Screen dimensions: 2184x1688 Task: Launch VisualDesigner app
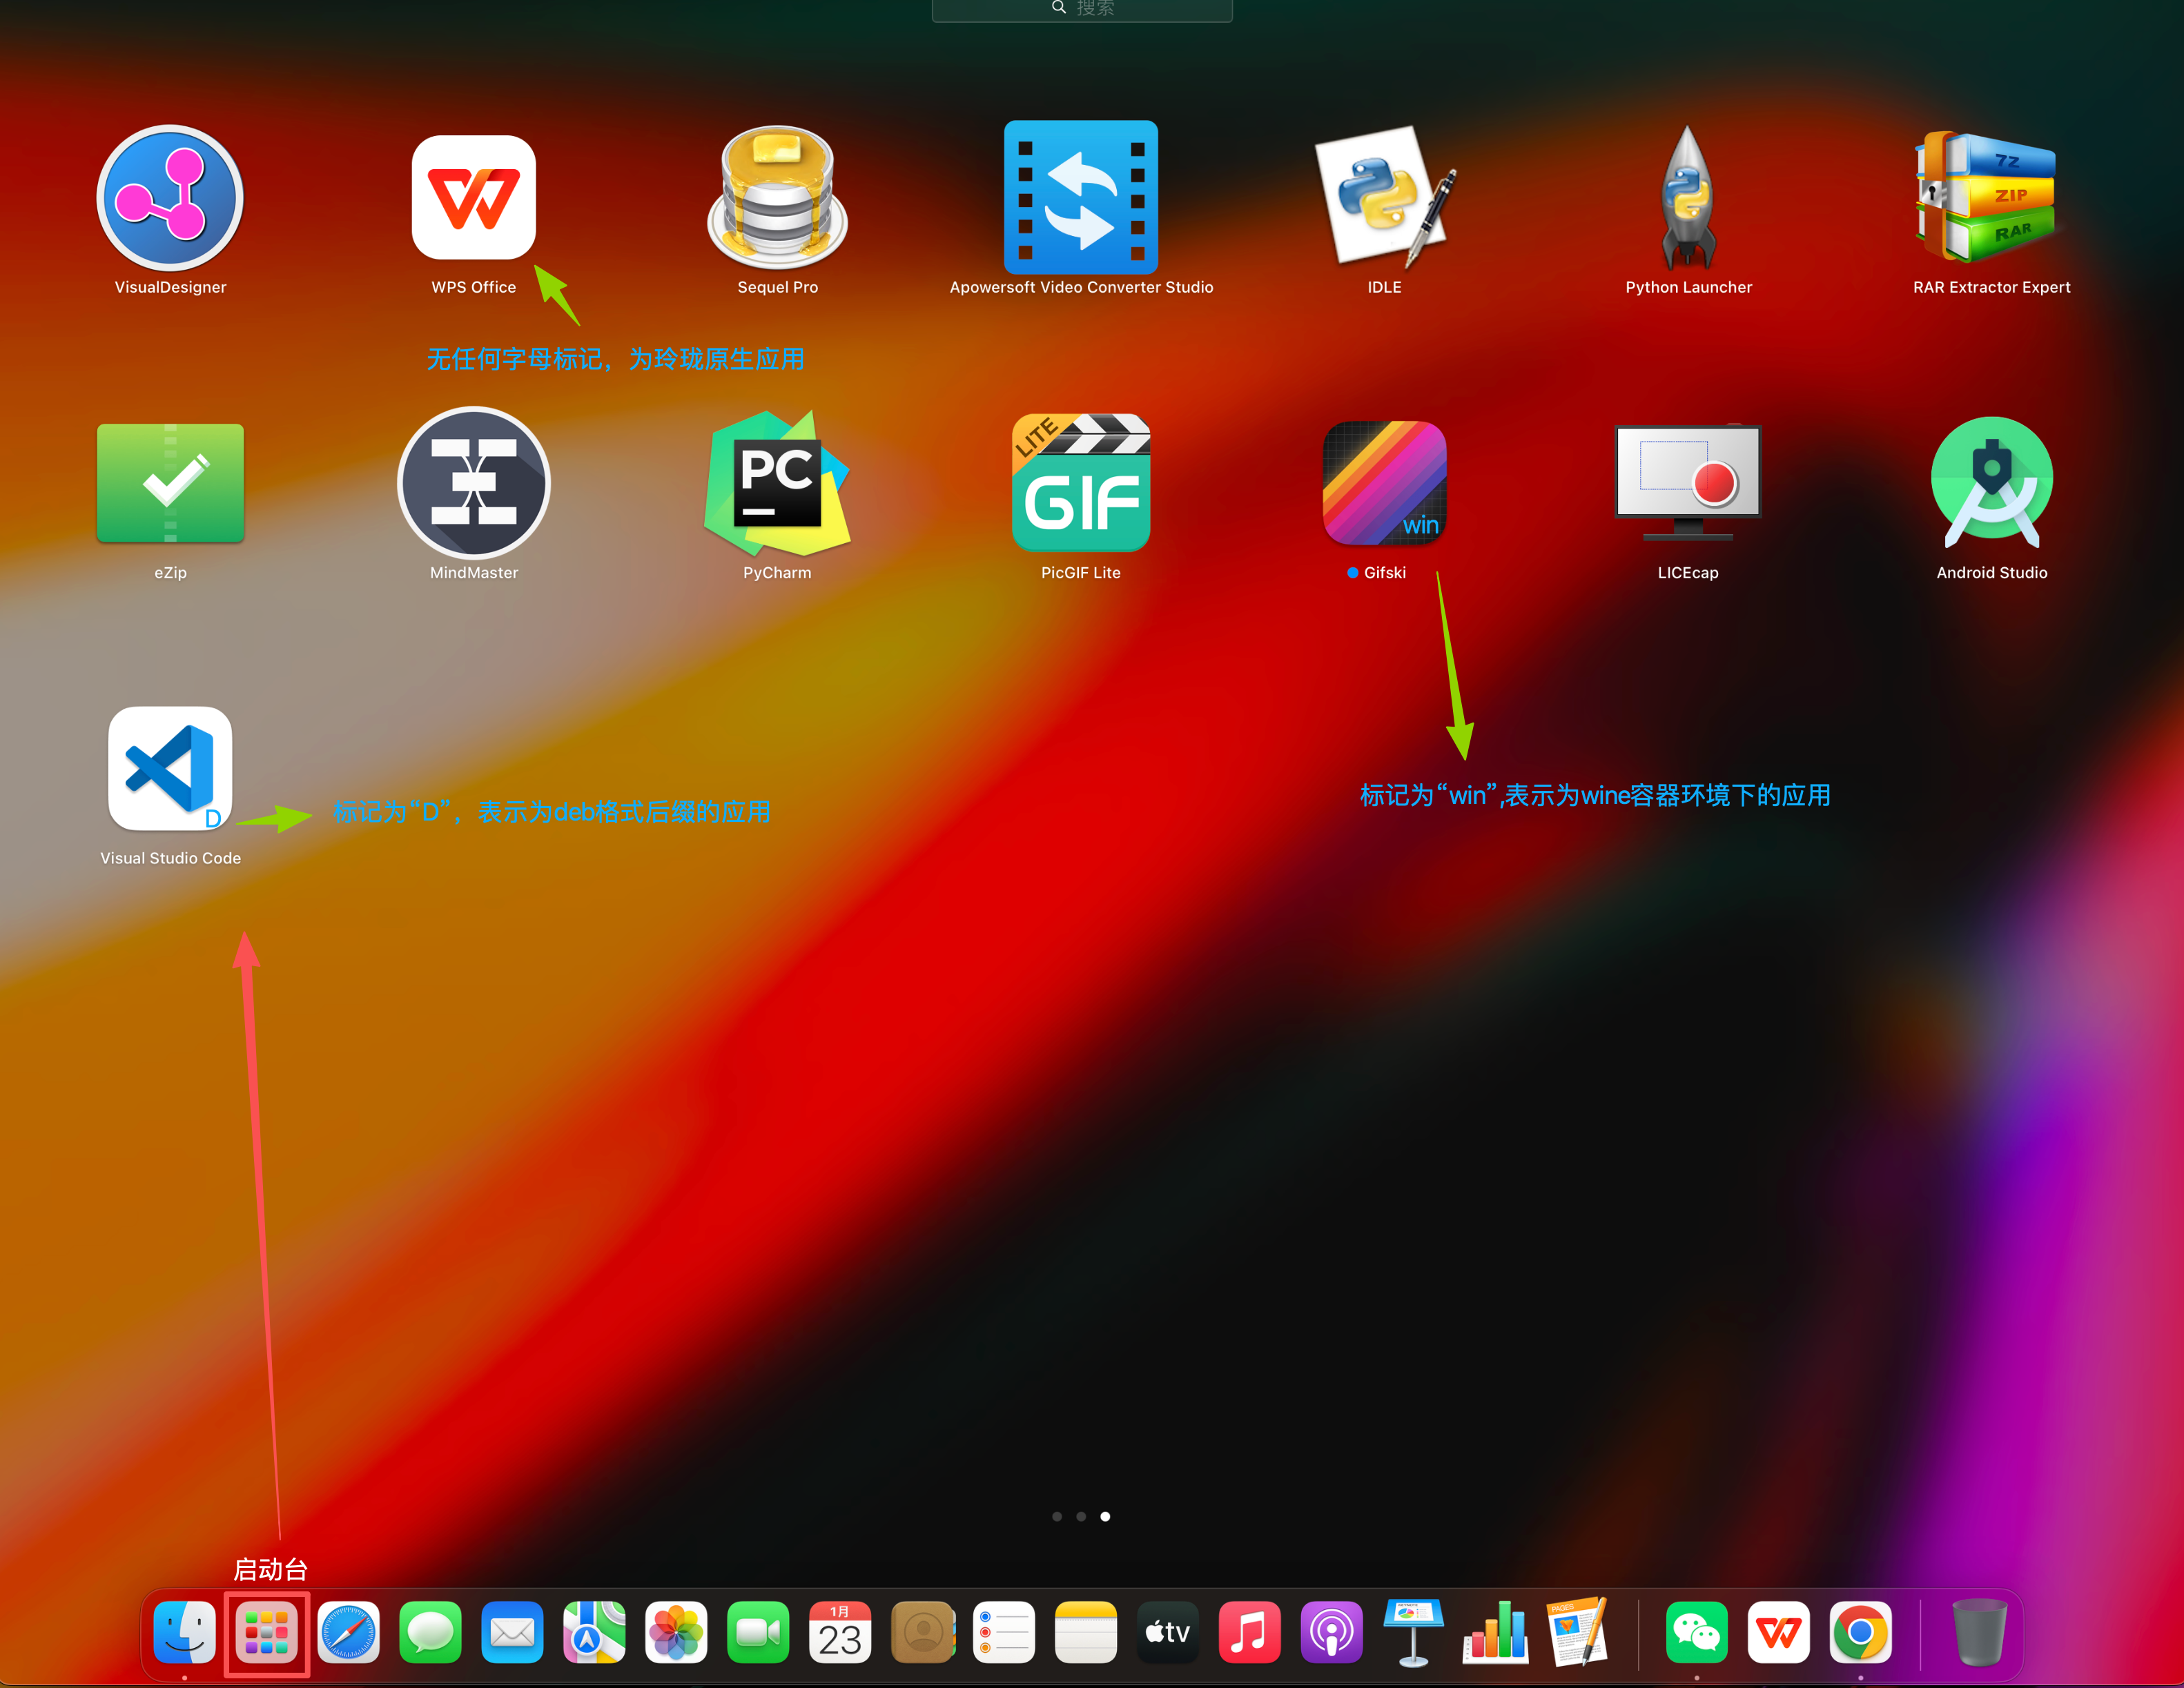[170, 198]
